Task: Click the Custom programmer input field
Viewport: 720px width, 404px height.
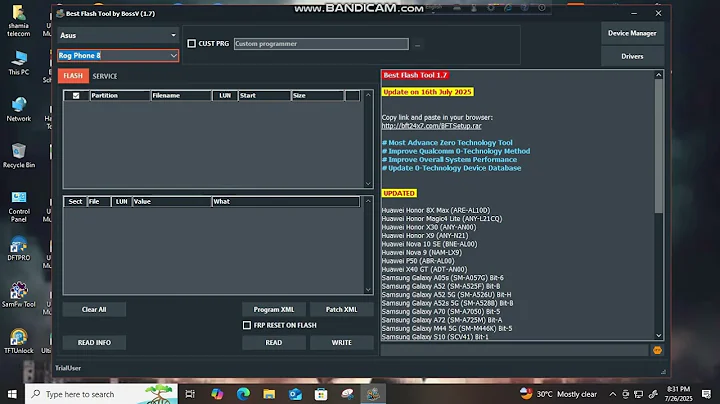Action: pos(321,44)
